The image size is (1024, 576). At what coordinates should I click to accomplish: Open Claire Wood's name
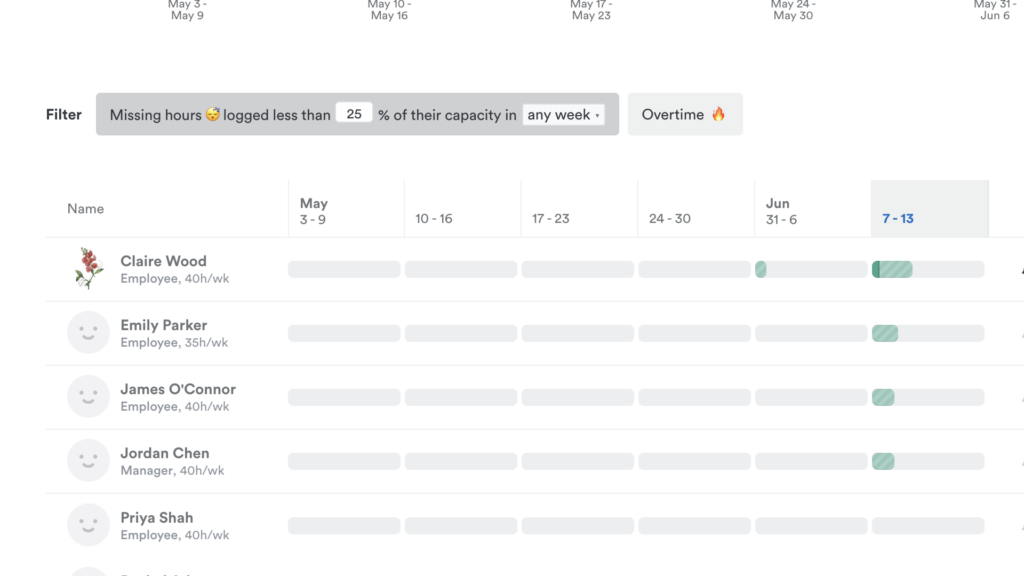[163, 261]
